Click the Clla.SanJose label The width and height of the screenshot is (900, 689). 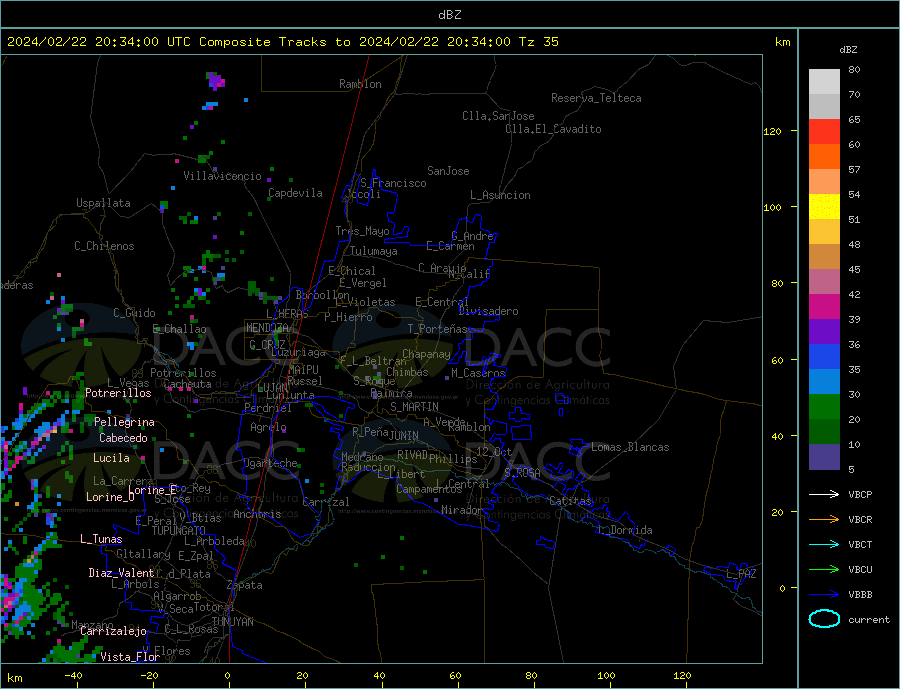498,116
